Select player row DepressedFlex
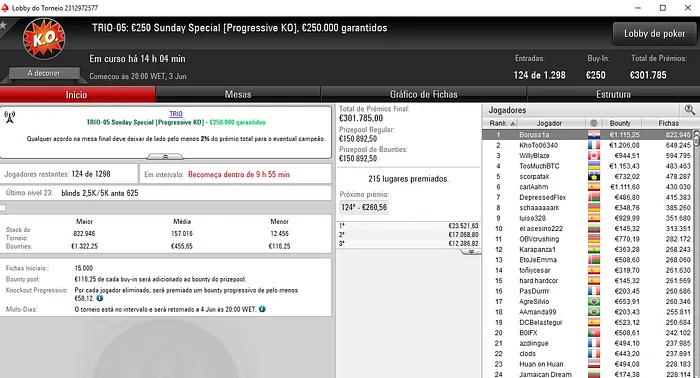 coord(588,197)
